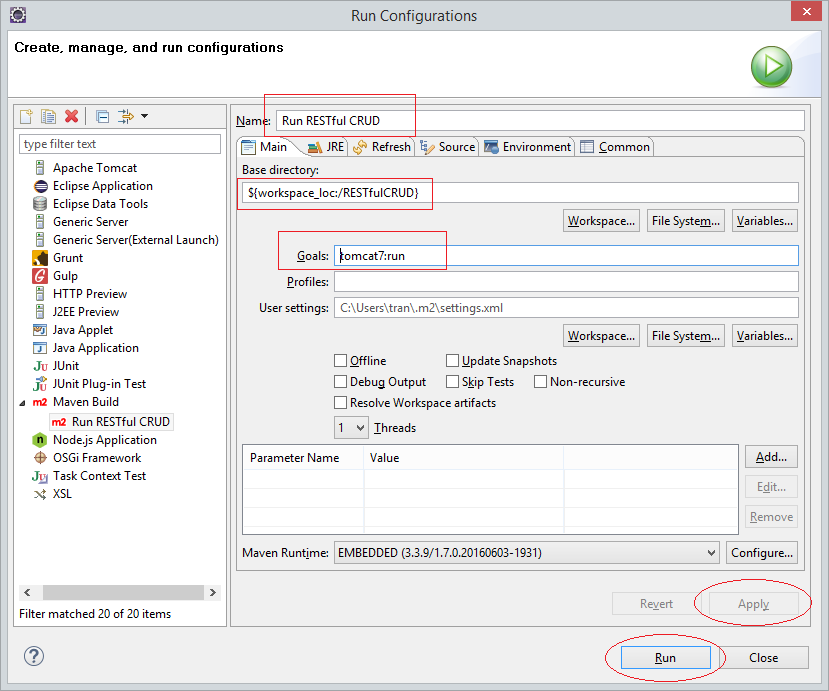Select the Generic Server icon
The height and width of the screenshot is (691, 829).
[x=40, y=222]
